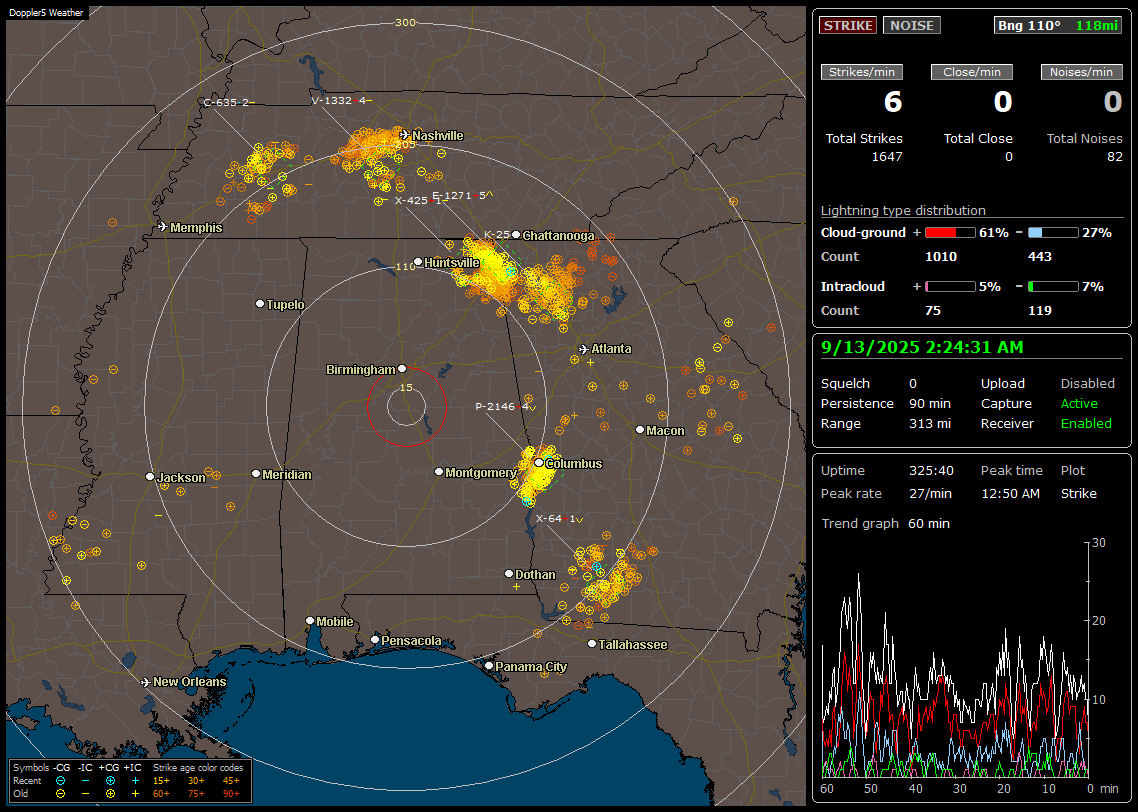Click the 300 range ring label
This screenshot has height=812, width=1138.
coord(405,22)
